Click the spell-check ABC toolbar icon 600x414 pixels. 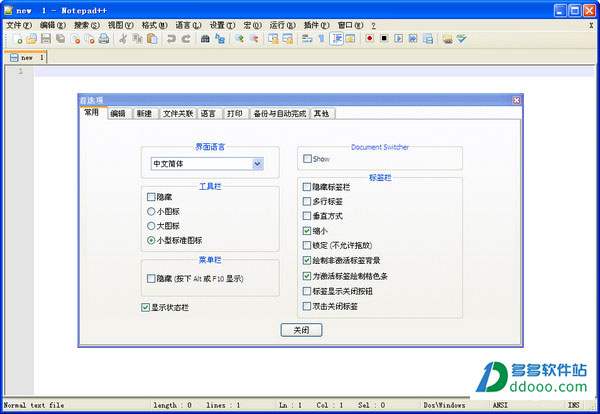(461, 39)
